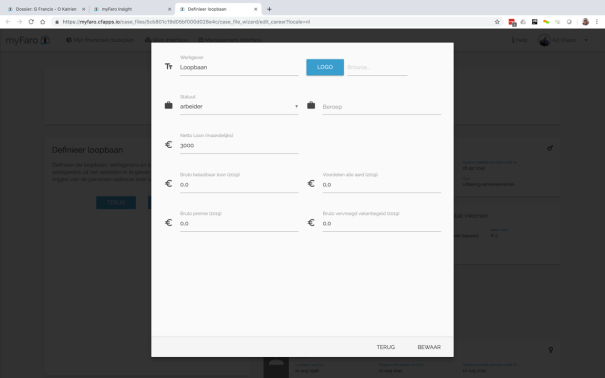Screen dimensions: 605x378
Task: Click the BEWAAR button to save
Action: point(429,347)
